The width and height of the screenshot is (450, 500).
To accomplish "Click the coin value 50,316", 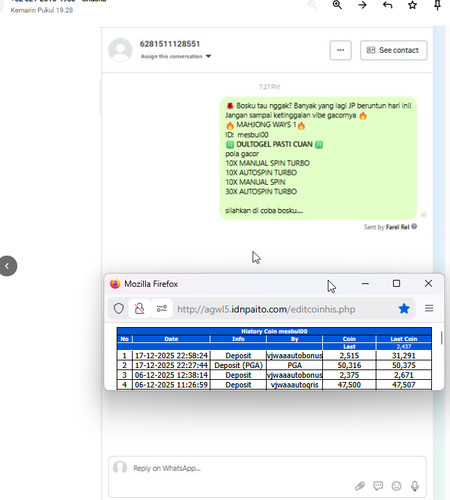I will point(349,365).
